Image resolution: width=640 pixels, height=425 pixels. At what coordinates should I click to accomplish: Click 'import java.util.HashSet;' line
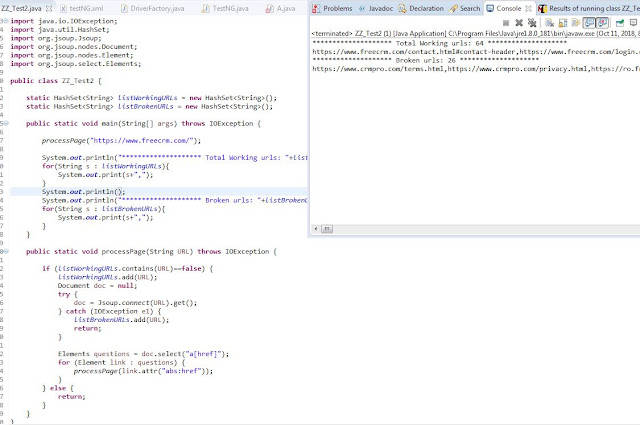[60, 29]
